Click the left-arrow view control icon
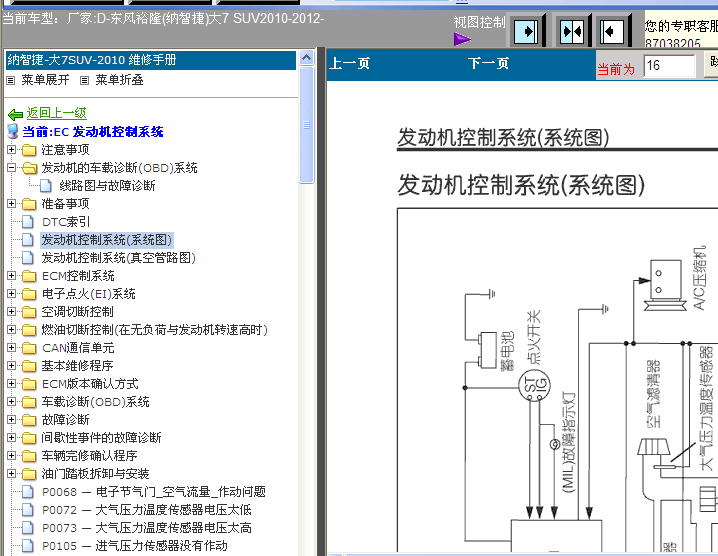Screen dimensions: 718x556 (612, 32)
